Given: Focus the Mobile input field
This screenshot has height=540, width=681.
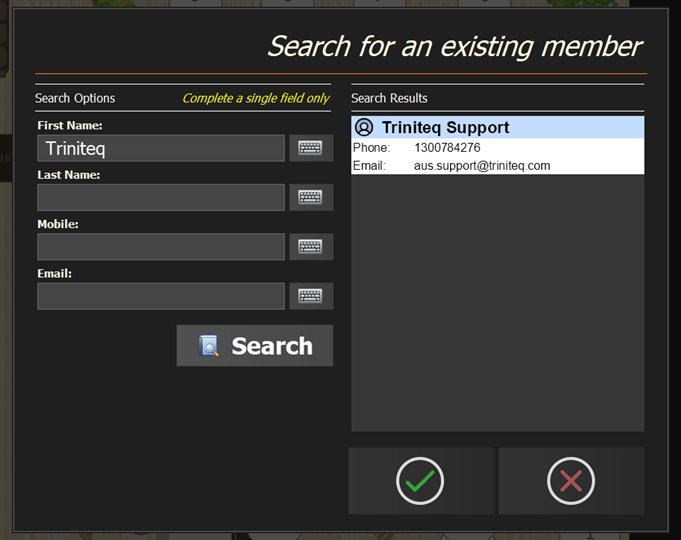Looking at the screenshot, I should coord(161,247).
